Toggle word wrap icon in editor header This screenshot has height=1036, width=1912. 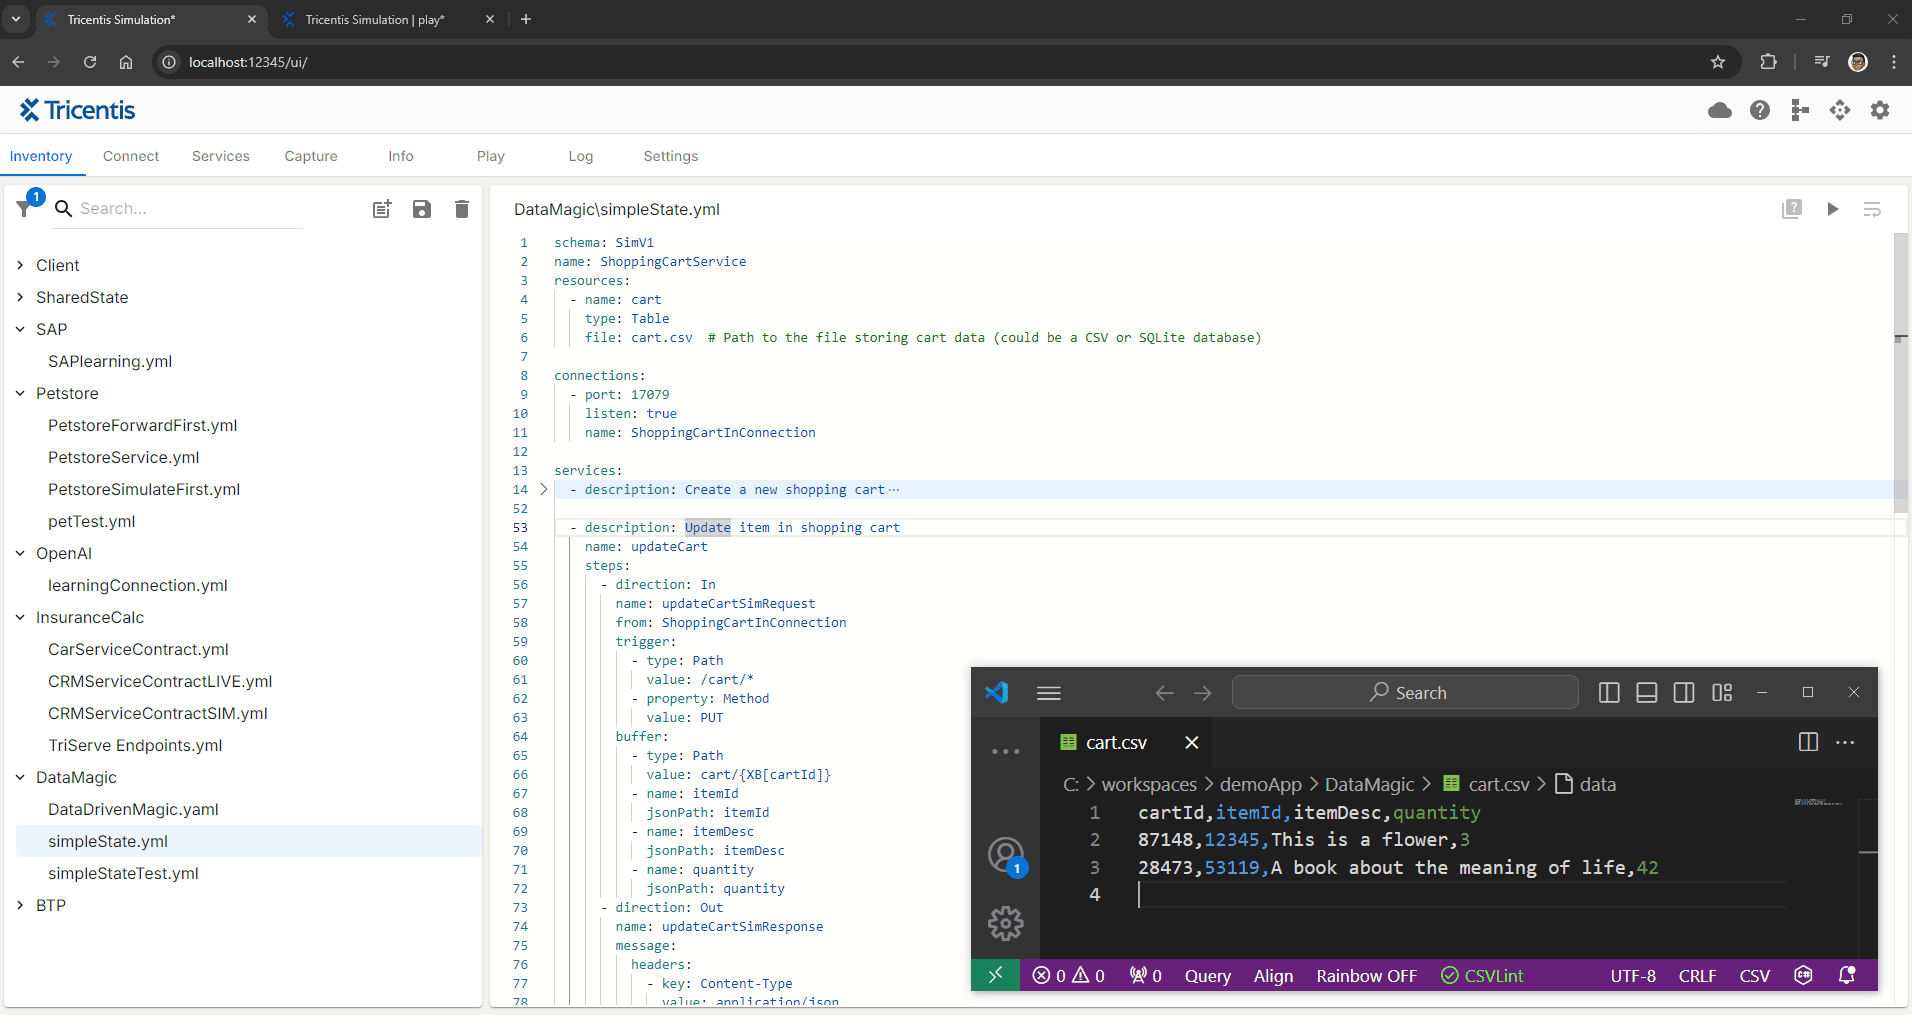1872,209
